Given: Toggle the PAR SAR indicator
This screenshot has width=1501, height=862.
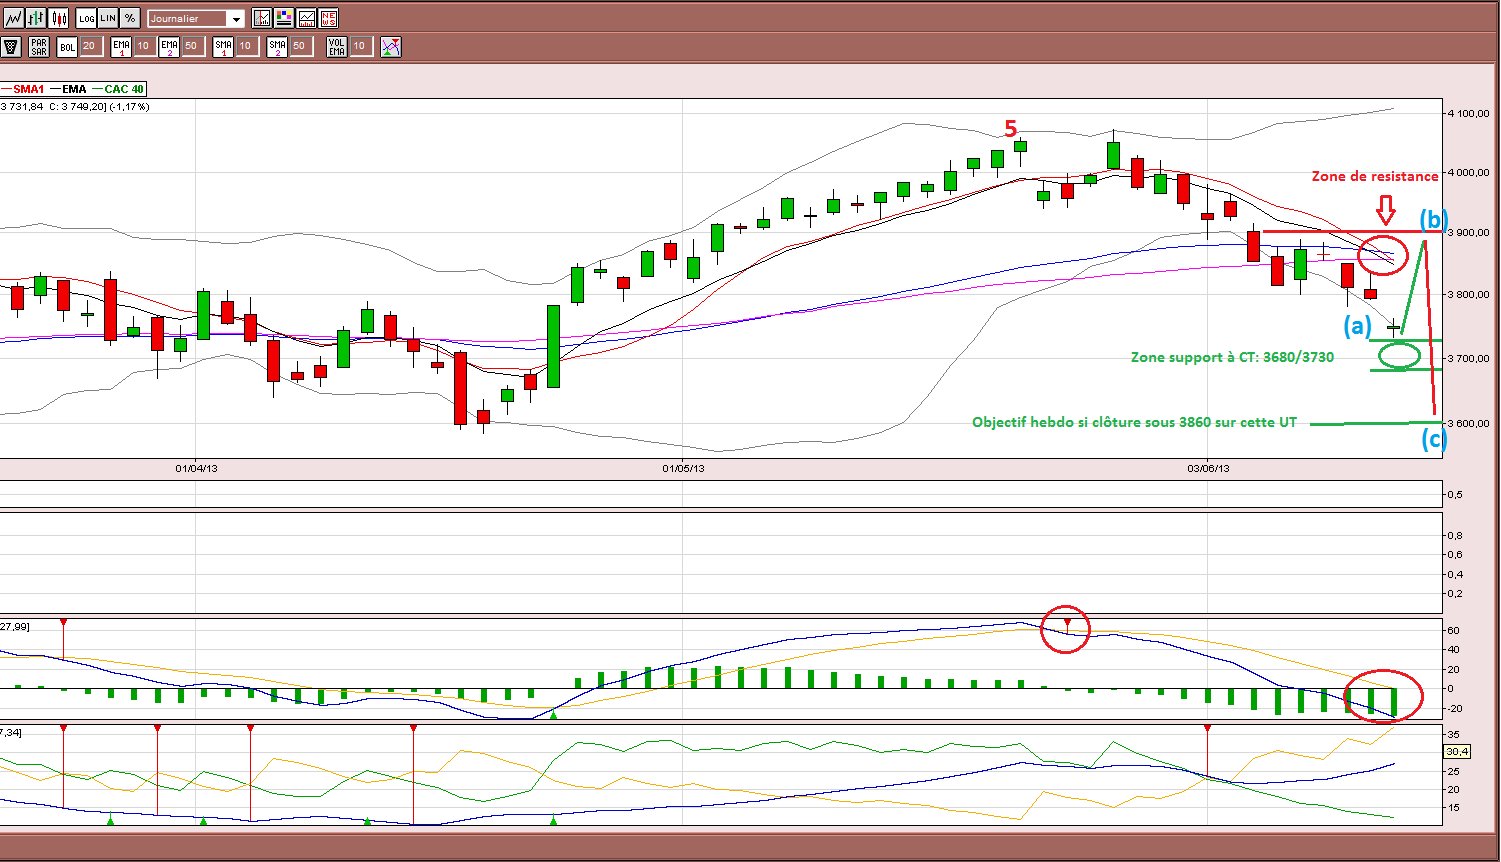Looking at the screenshot, I should pos(39,46).
